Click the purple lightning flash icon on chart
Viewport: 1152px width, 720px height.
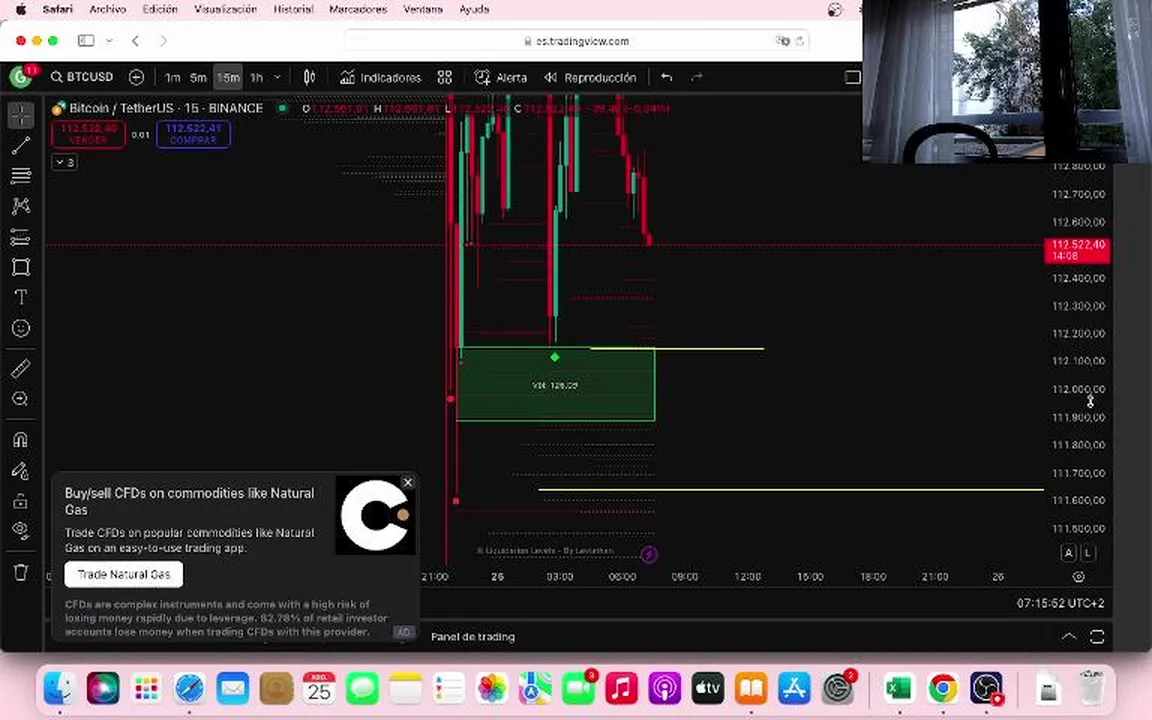[x=649, y=554]
